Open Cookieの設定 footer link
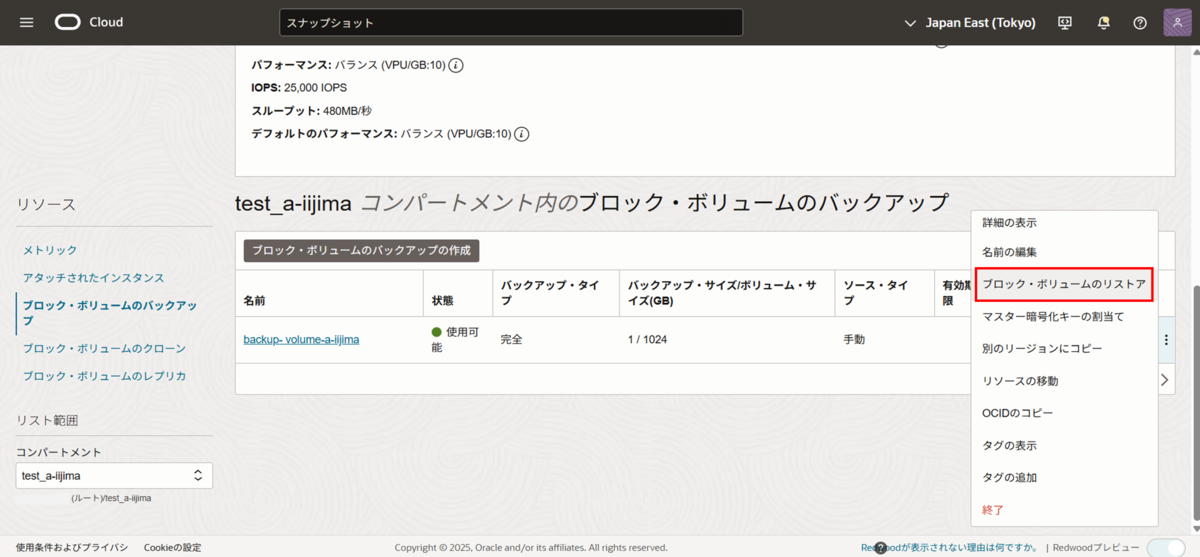Image resolution: width=1200 pixels, height=557 pixels. (x=172, y=547)
